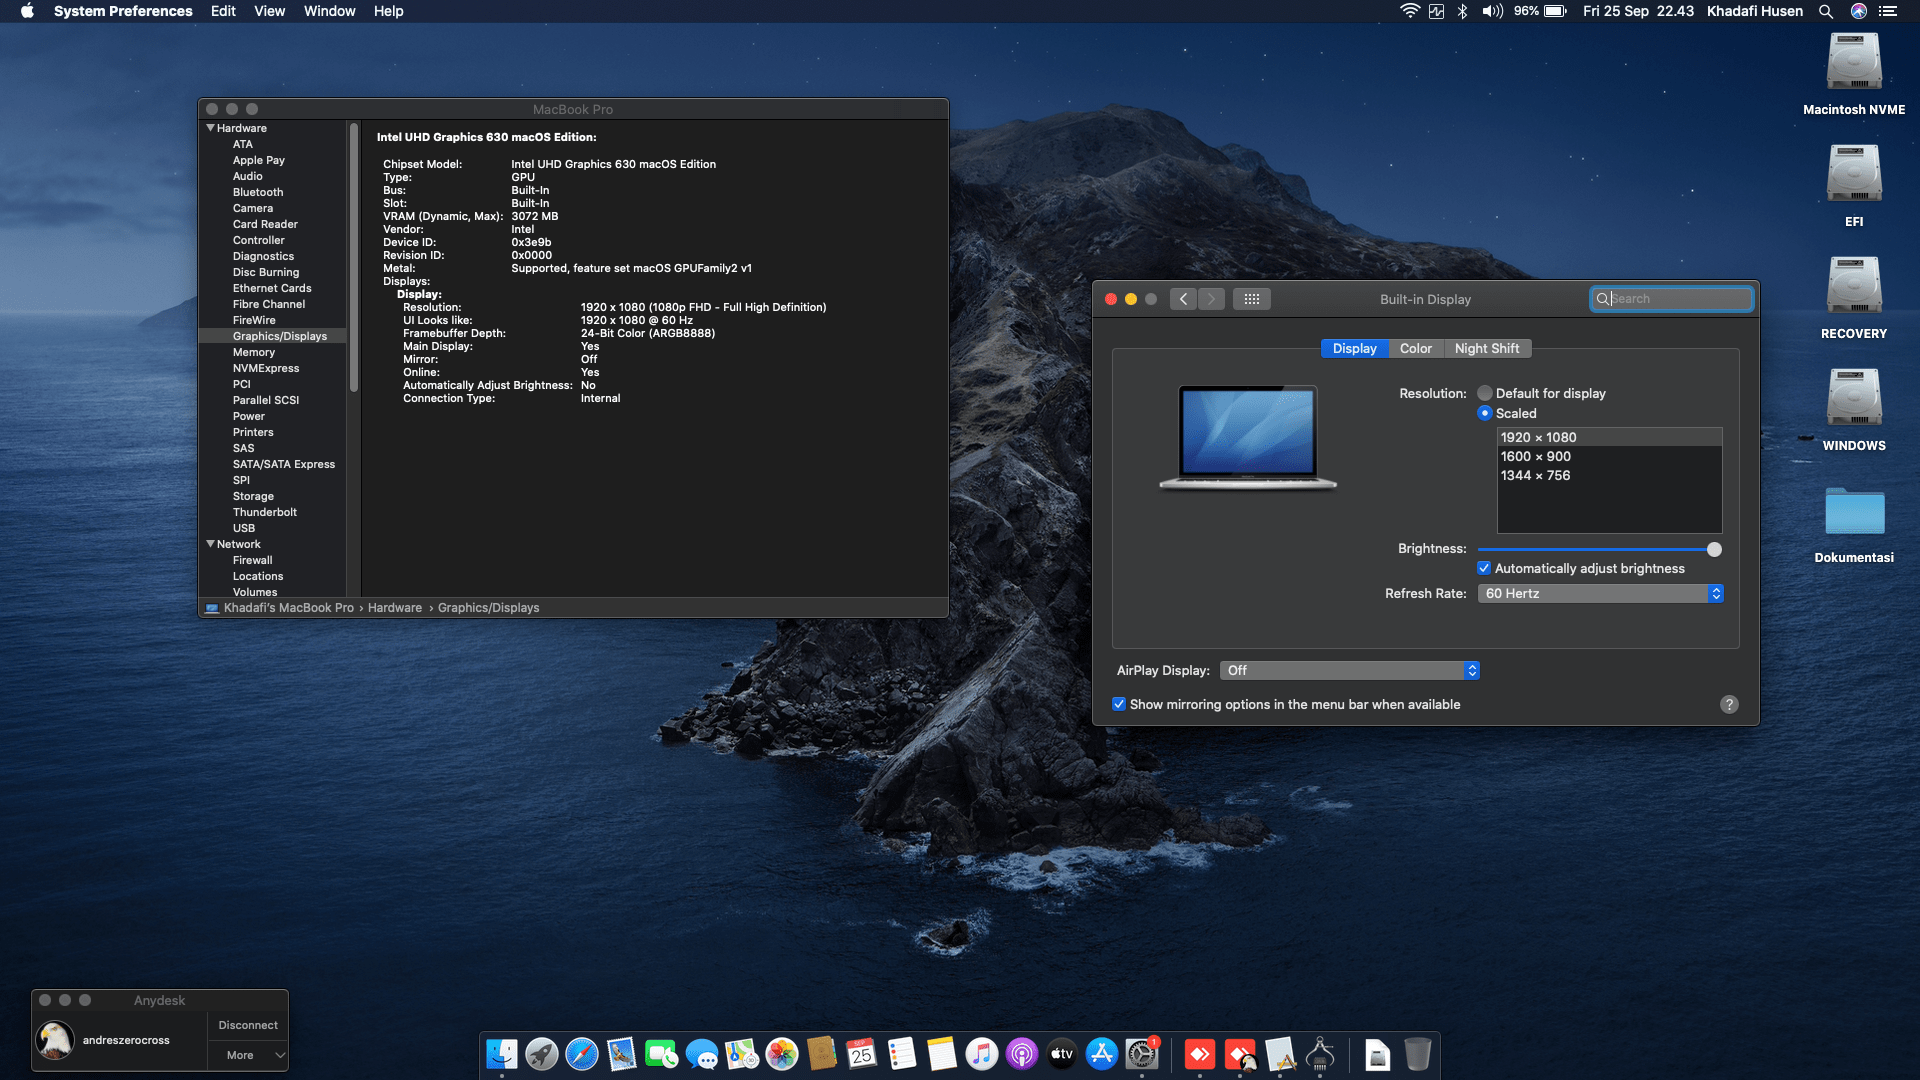Viewport: 1920px width, 1080px height.
Task: Uncheck Show mirroring options checkbox
Action: (1119, 704)
